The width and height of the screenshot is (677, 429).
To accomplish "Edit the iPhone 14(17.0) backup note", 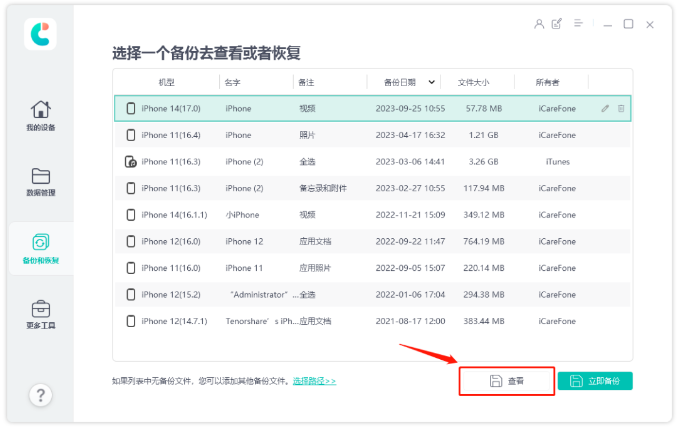I will (x=605, y=108).
